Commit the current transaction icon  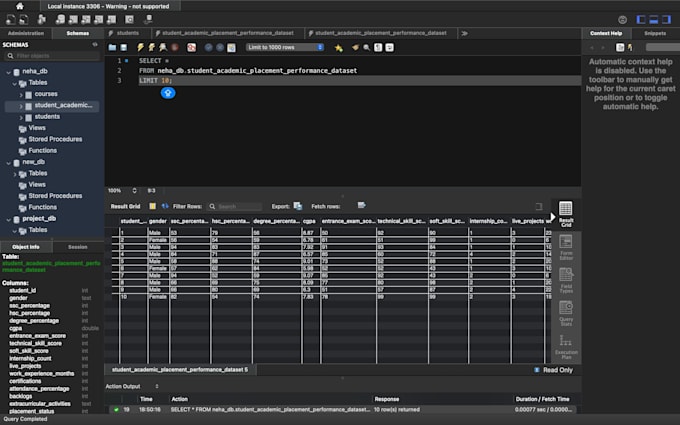point(209,47)
